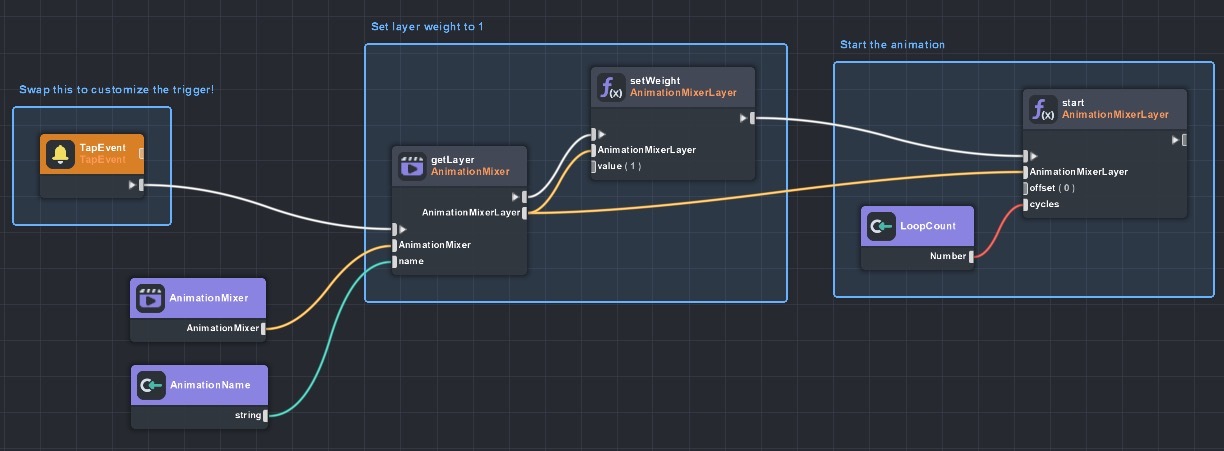
Task: Click the setWeight value input port
Action: coord(592,166)
